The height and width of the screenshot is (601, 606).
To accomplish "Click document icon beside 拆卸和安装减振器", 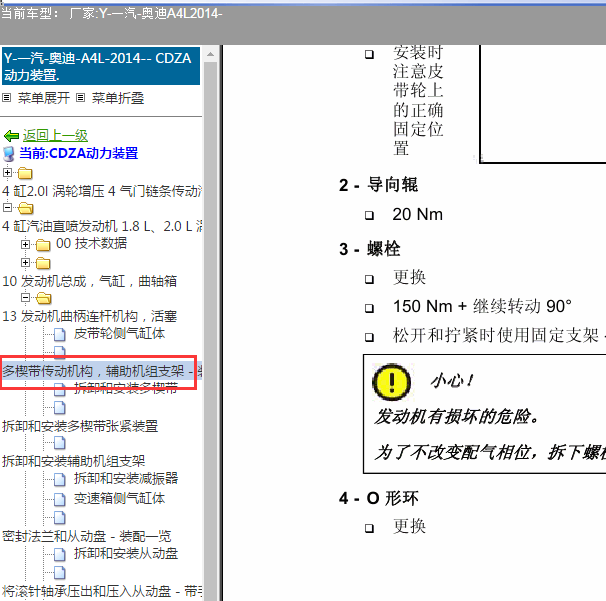I will click(x=60, y=480).
